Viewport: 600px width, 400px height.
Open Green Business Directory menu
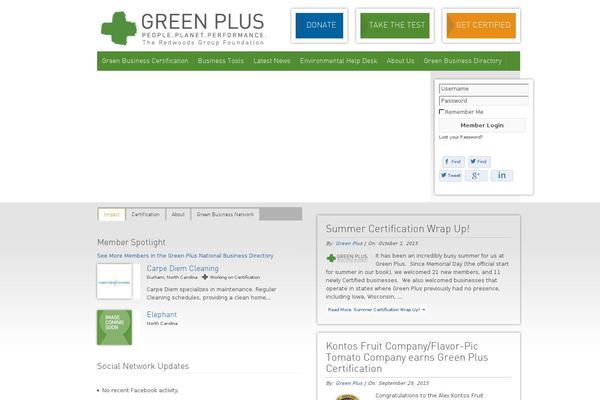462,61
